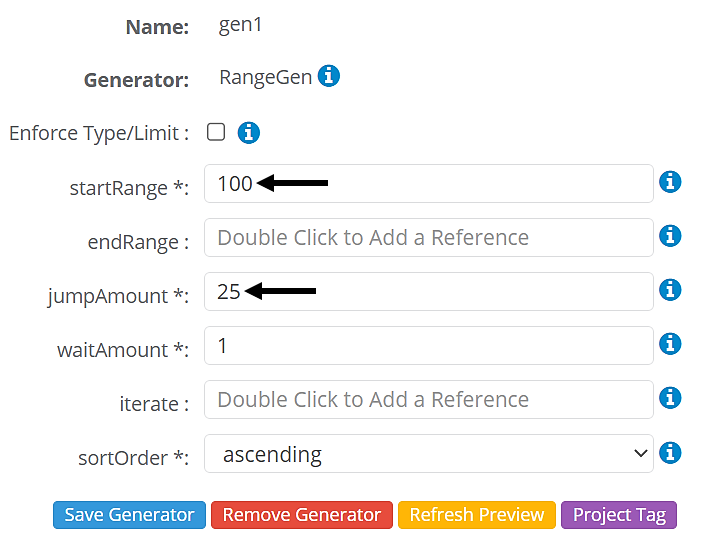The image size is (724, 553).
Task: Click Refresh Preview button
Action: (477, 515)
